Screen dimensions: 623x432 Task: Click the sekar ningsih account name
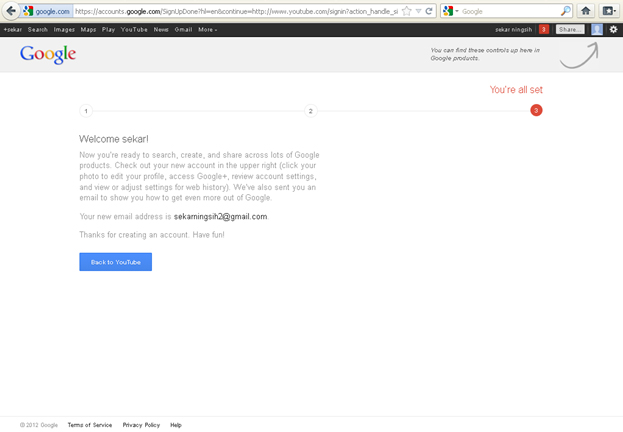point(513,29)
